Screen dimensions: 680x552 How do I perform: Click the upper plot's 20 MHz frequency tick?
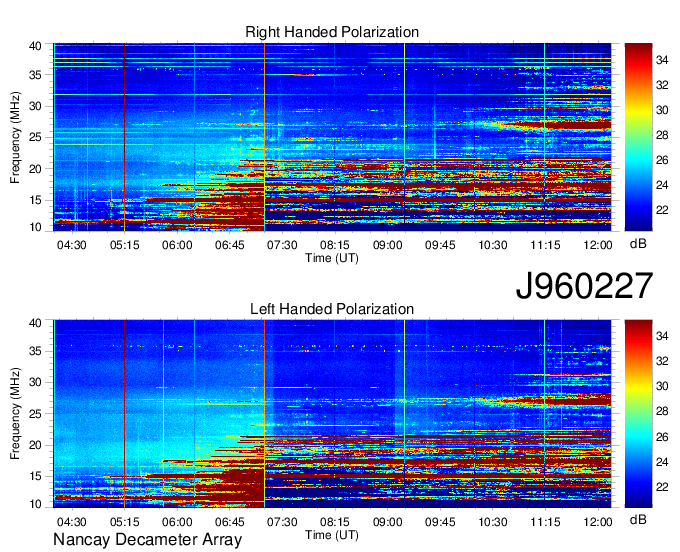(x=35, y=169)
